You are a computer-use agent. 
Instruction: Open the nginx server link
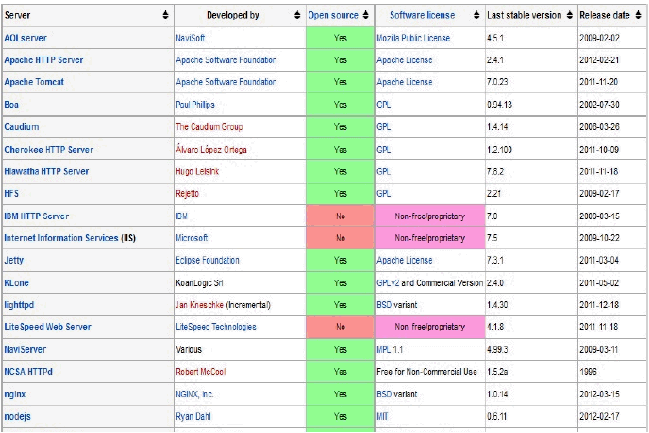pos(15,395)
